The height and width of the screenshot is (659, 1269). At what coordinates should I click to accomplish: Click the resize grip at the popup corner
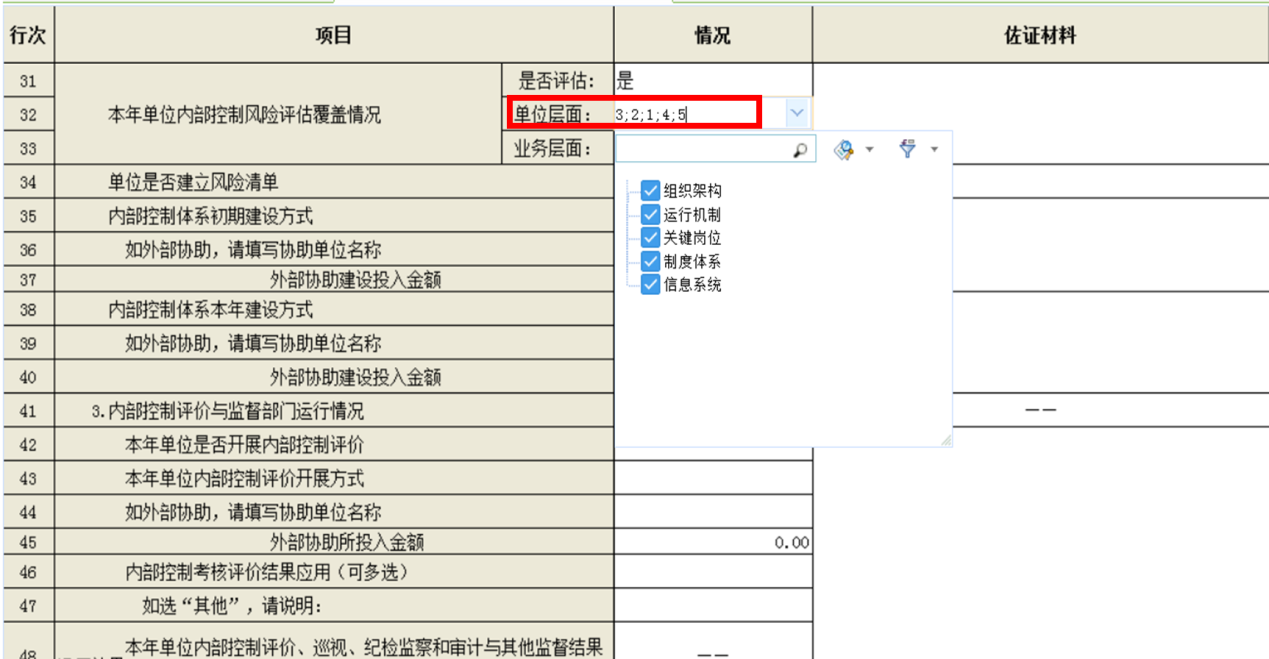[945, 440]
